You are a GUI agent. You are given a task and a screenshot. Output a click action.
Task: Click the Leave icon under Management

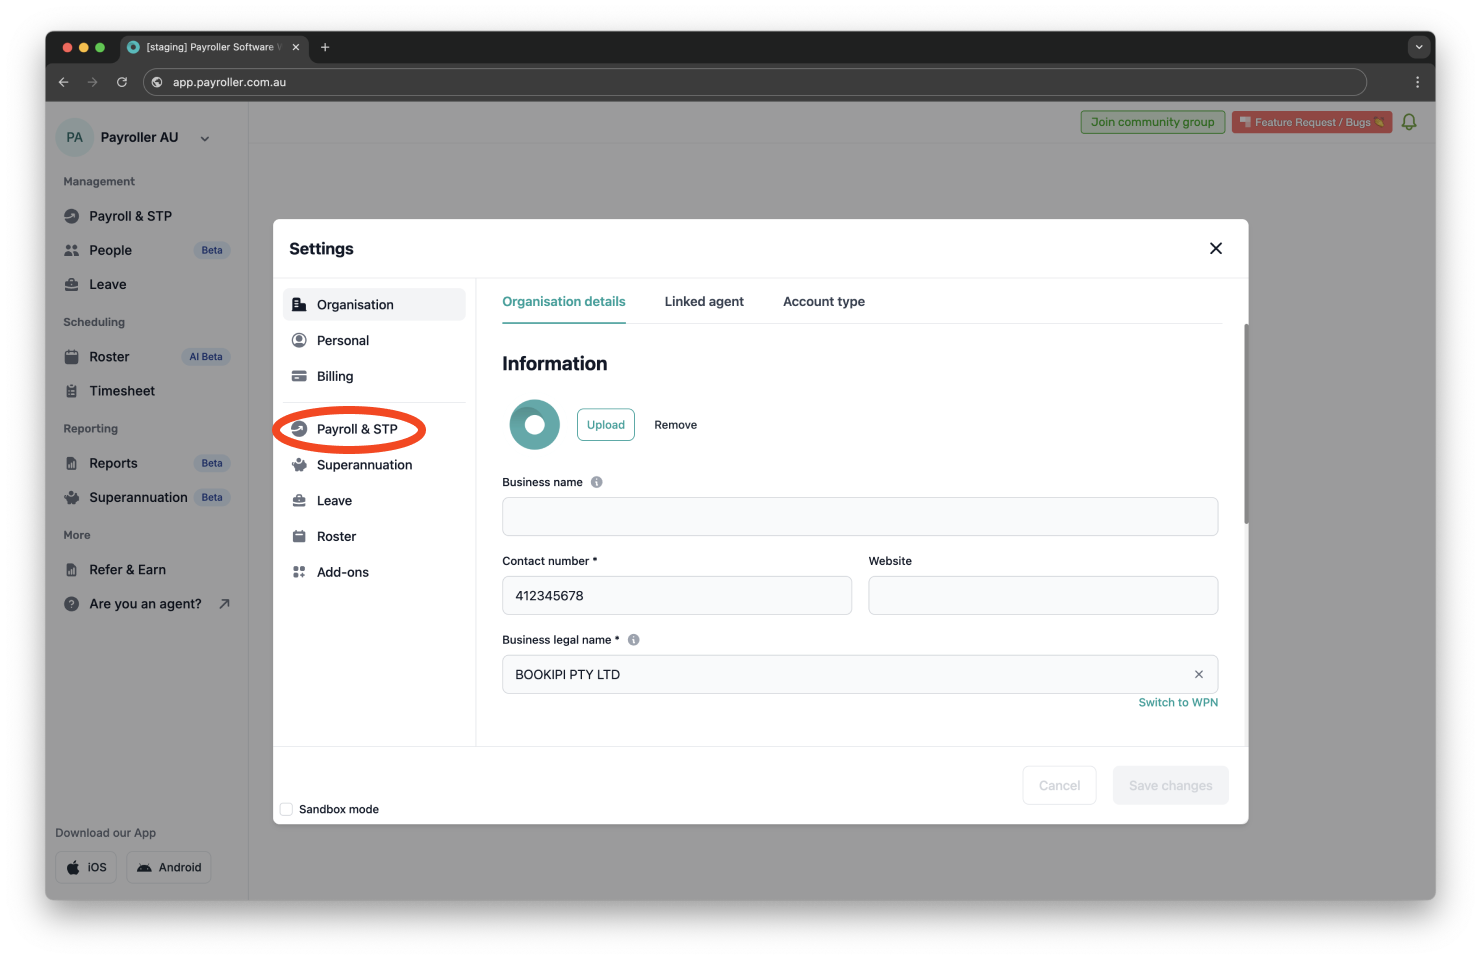tap(72, 284)
